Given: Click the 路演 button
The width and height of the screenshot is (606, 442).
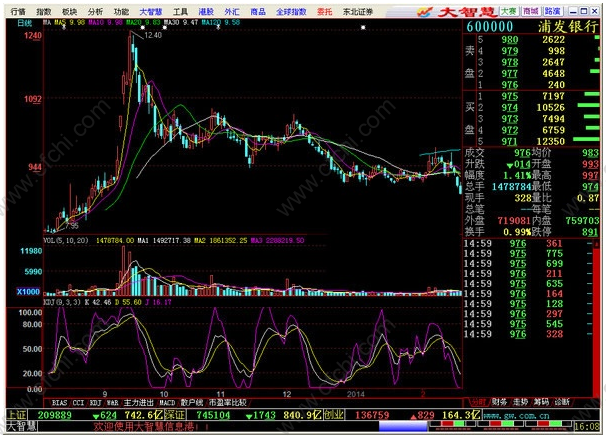Looking at the screenshot, I should pyautogui.click(x=552, y=11).
